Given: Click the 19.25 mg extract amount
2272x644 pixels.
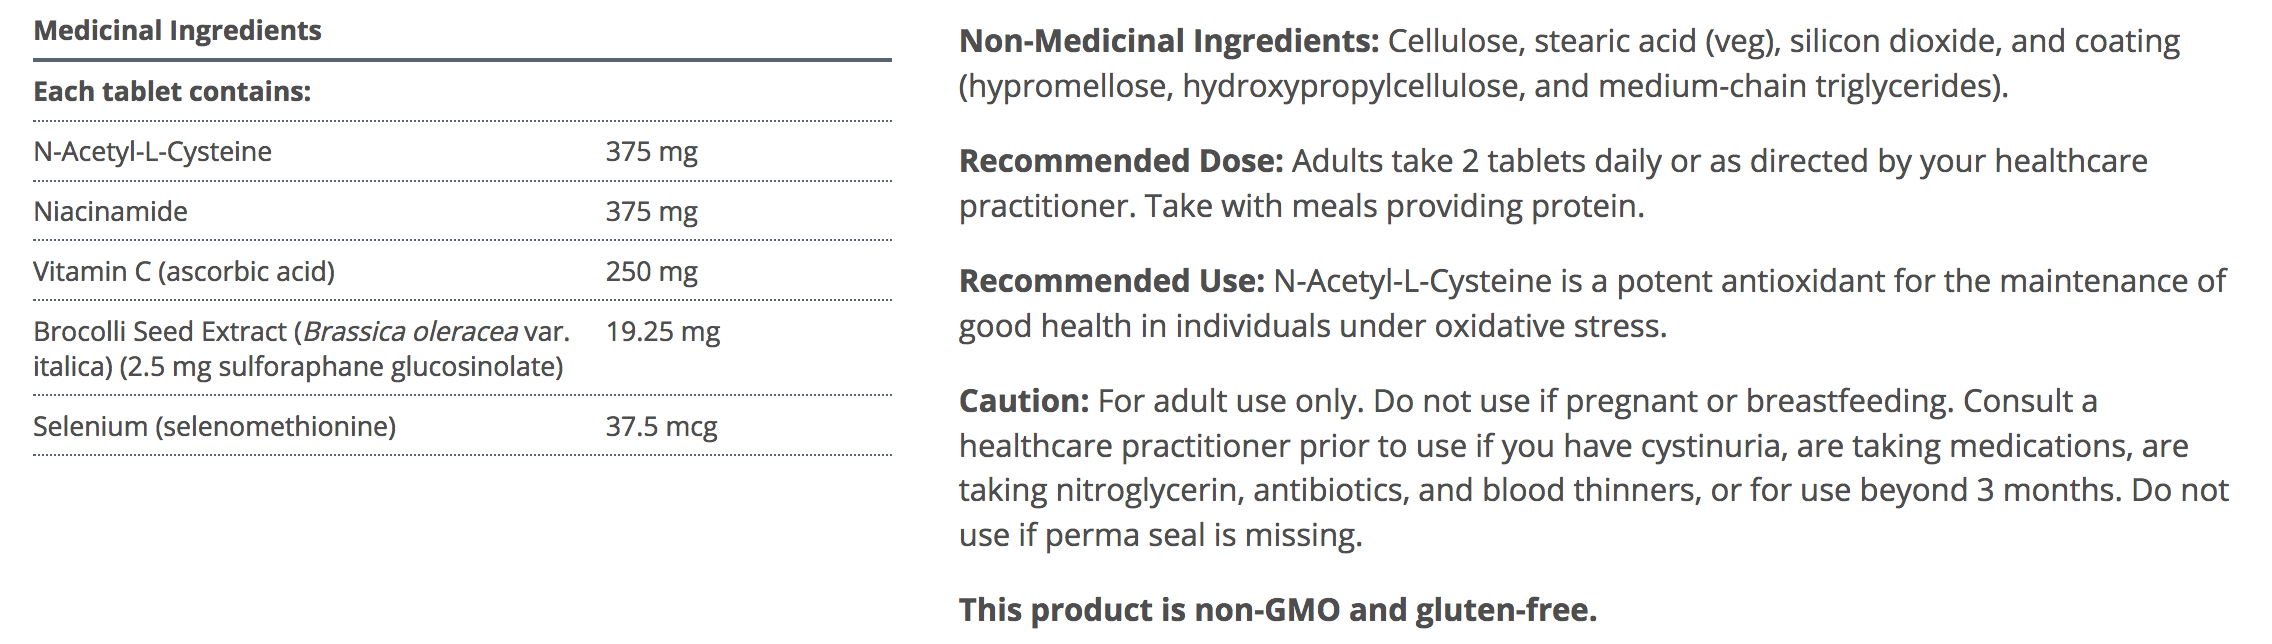Looking at the screenshot, I should tap(662, 332).
